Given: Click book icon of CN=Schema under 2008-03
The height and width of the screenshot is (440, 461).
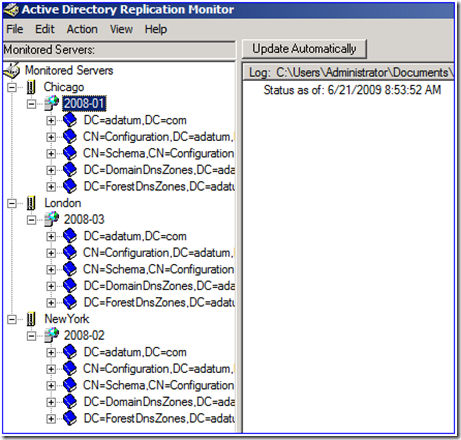Looking at the screenshot, I should (70, 269).
